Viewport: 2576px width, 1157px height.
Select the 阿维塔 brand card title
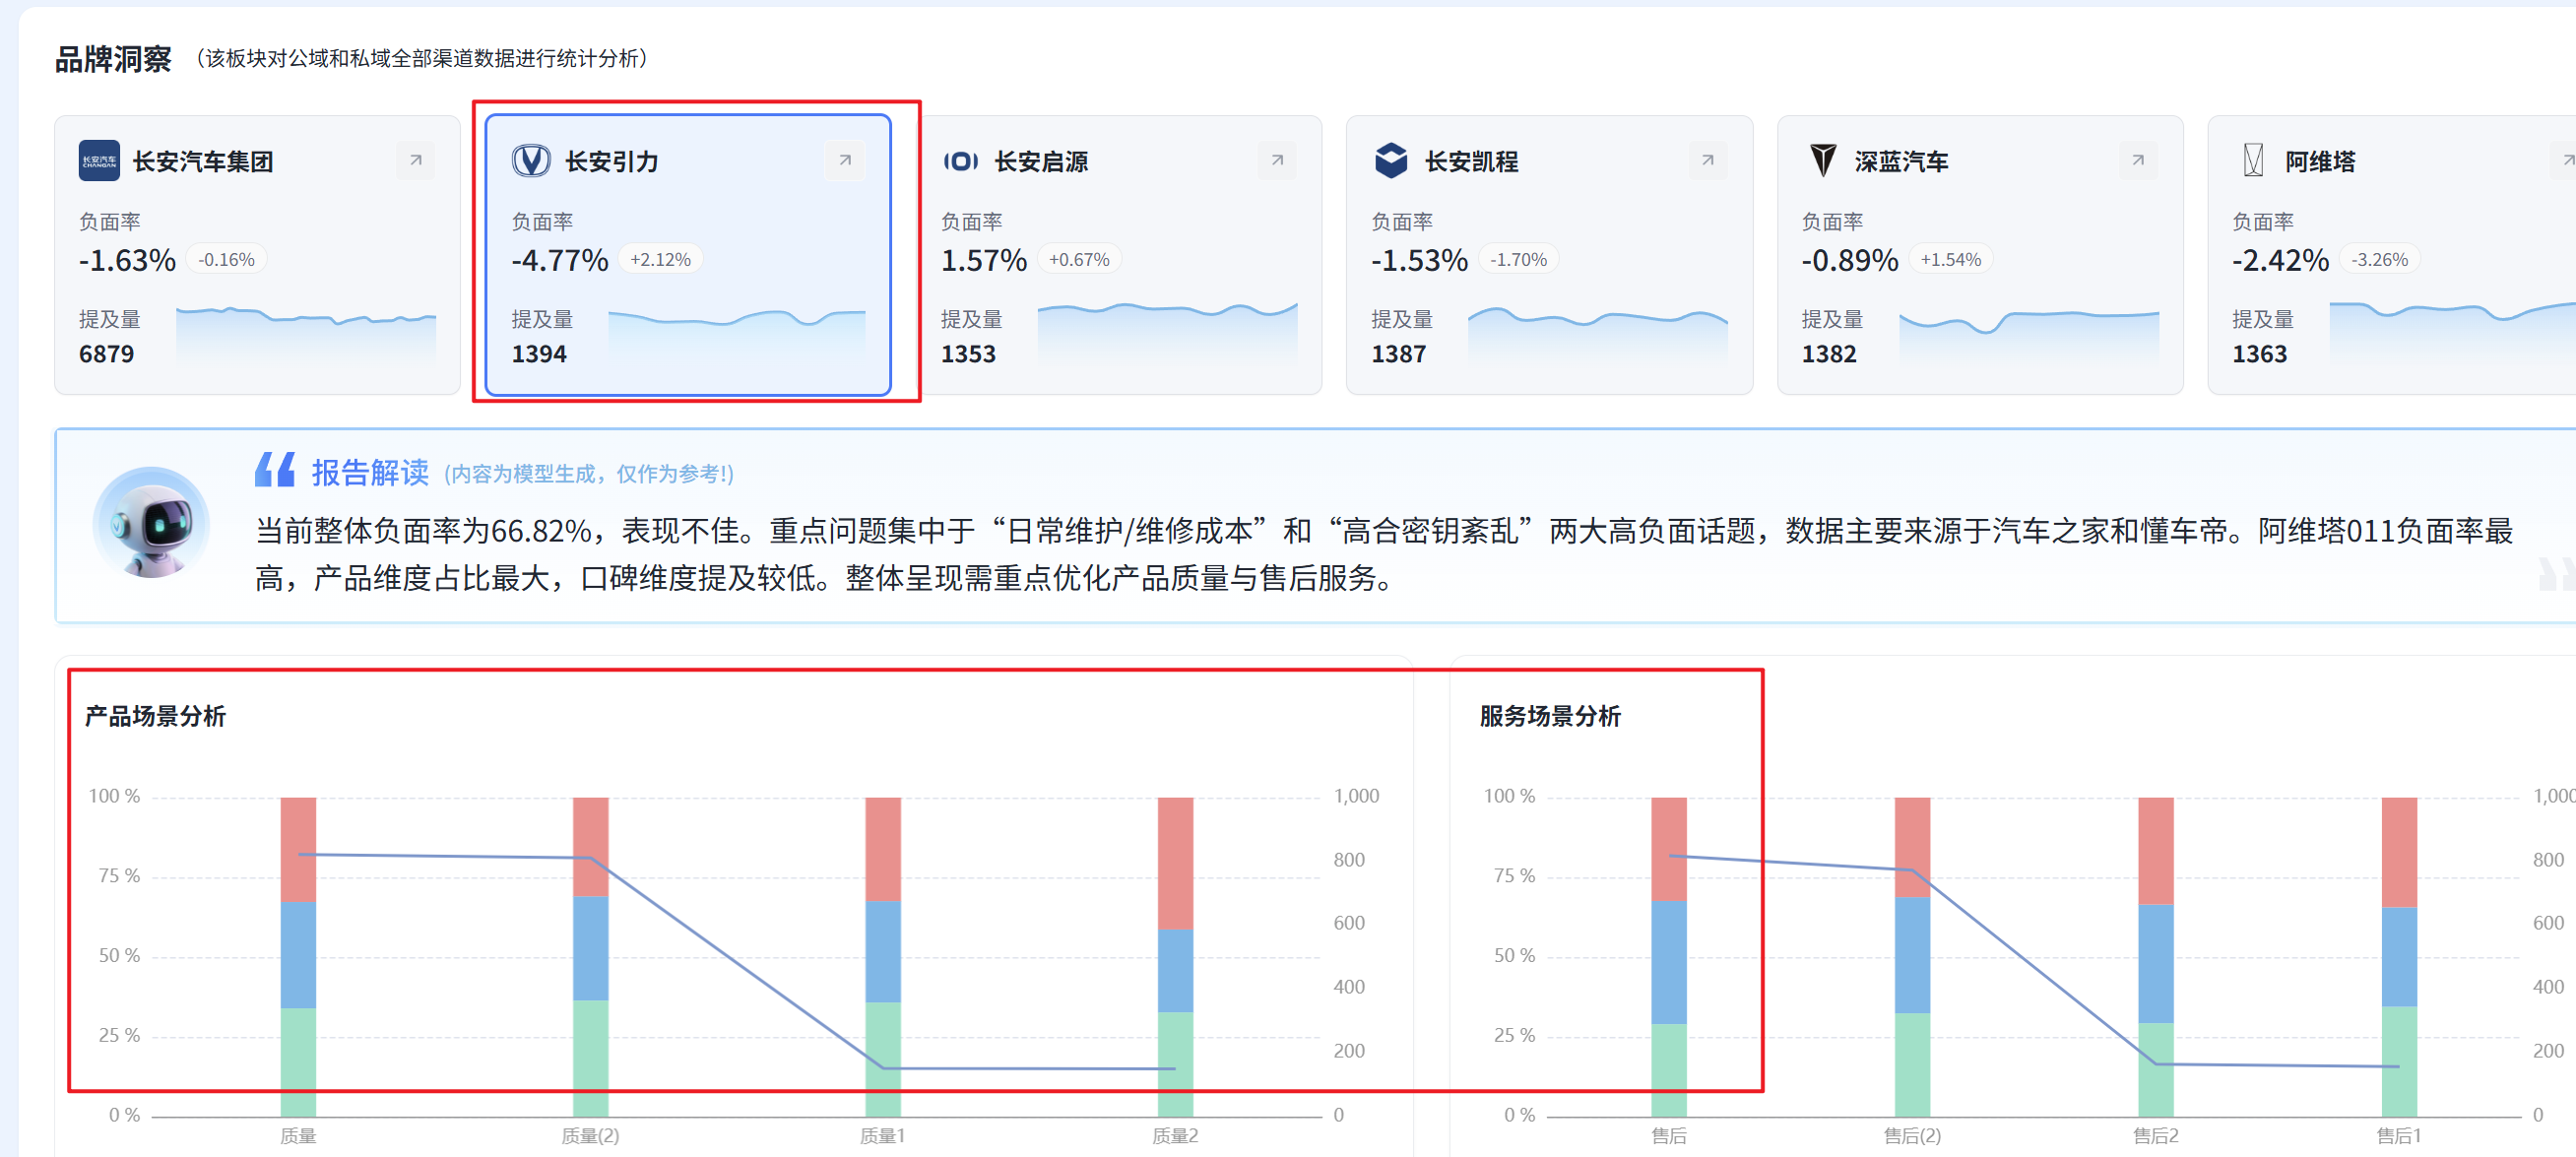click(2320, 161)
